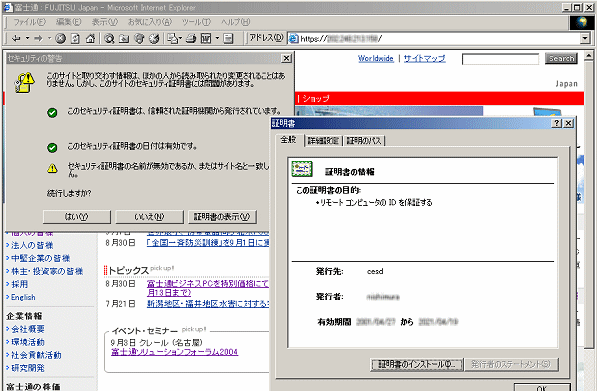Open the History icon
Screen dimensions: 597x391
[x=154, y=38]
